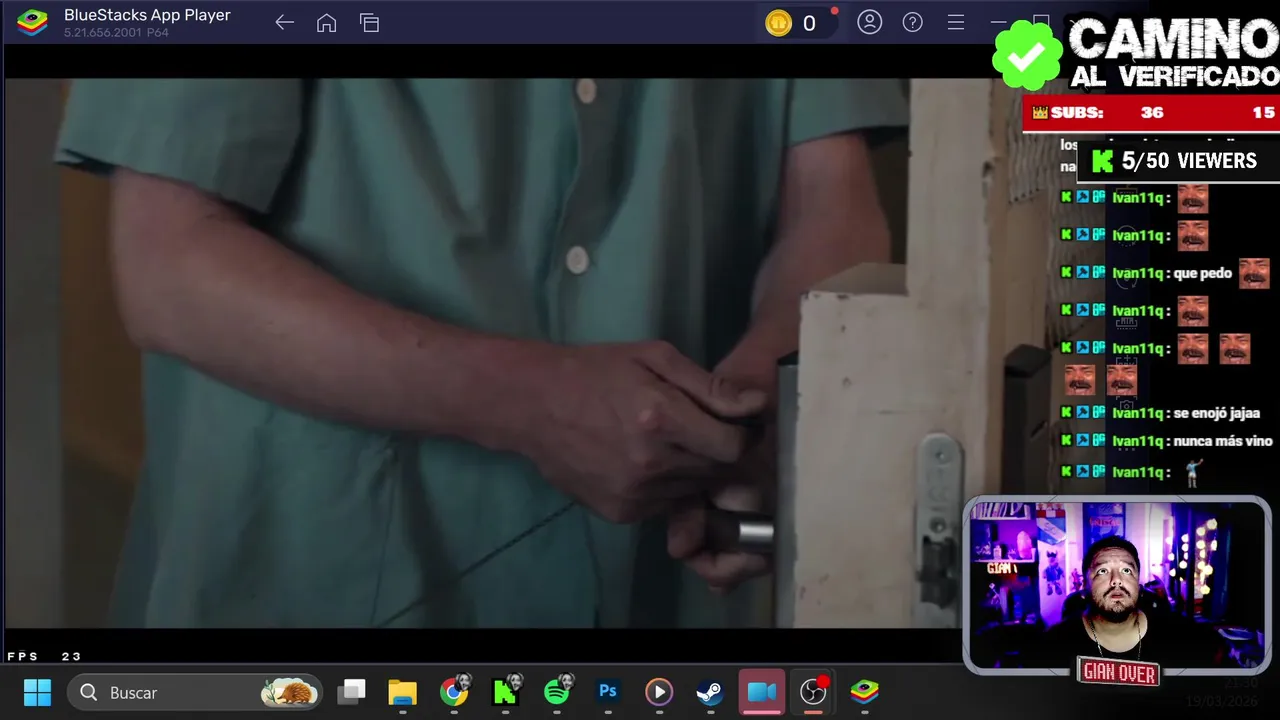Switch to the pink video camera app
1280x720 pixels.
coord(762,692)
